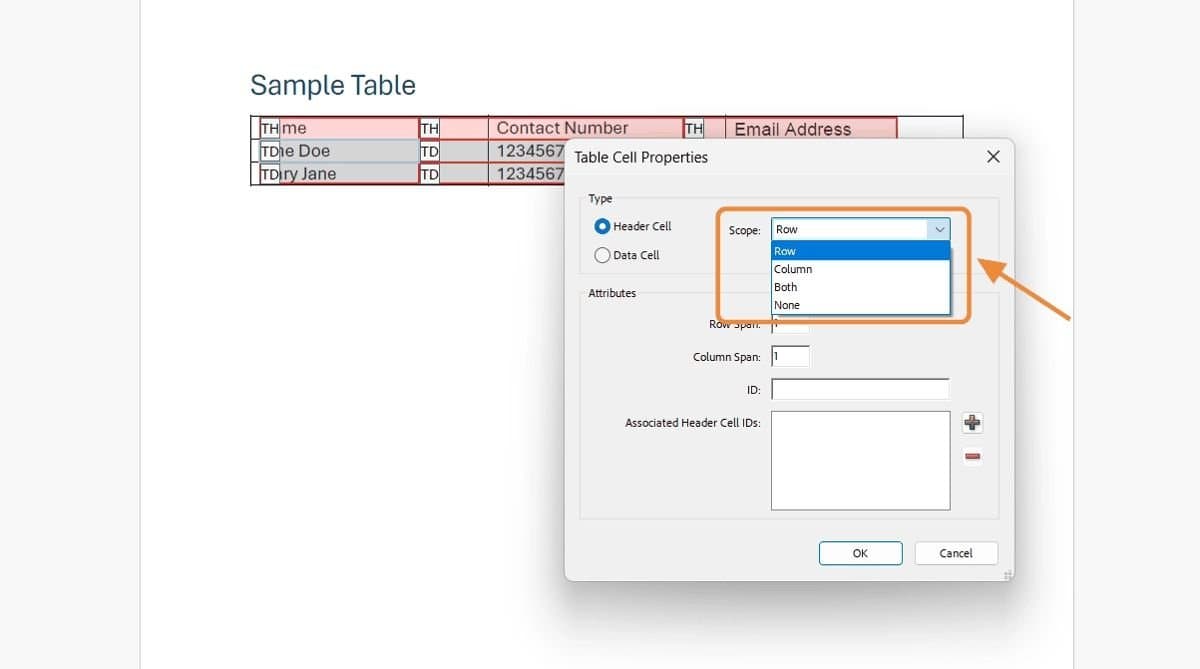Click the Cancel button
This screenshot has height=669, width=1200.
[956, 553]
